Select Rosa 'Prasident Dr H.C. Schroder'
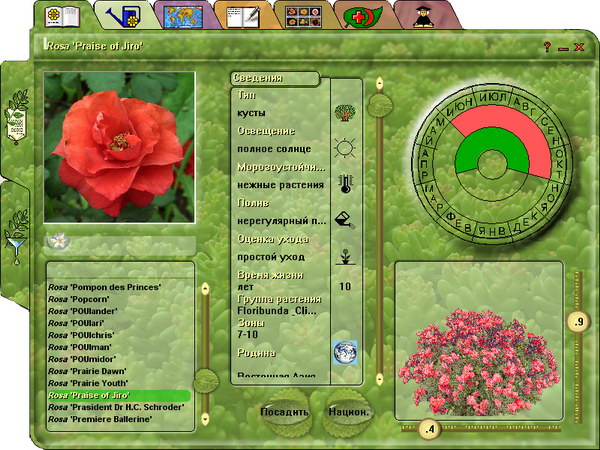Viewport: 600px width, 450px height. coord(116,407)
